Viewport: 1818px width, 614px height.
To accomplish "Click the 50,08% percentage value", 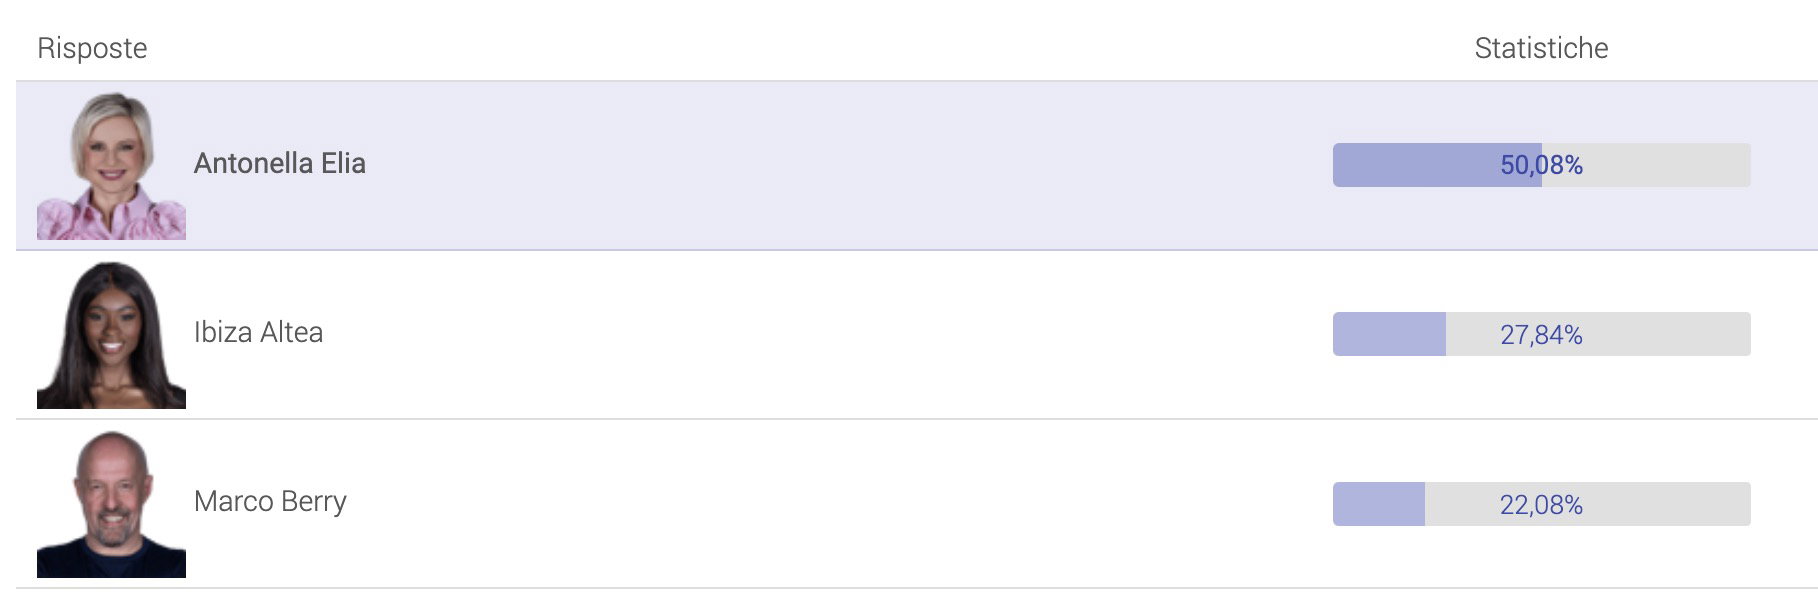I will [1541, 165].
